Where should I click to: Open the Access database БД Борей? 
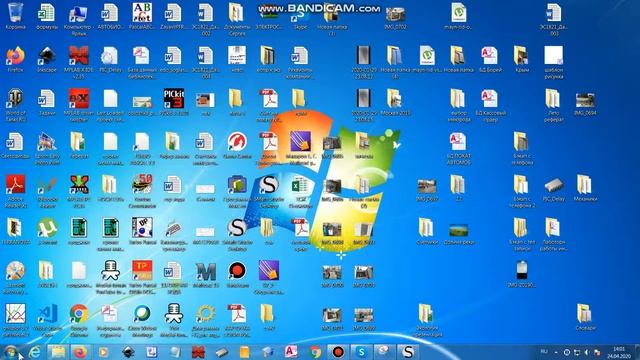pyautogui.click(x=489, y=56)
